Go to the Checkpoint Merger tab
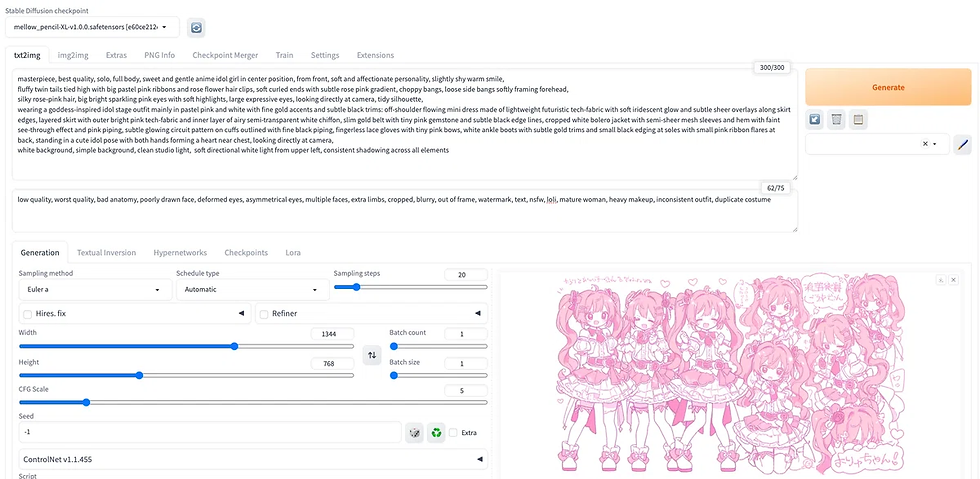Viewport: 980px width, 479px height. pos(225,55)
